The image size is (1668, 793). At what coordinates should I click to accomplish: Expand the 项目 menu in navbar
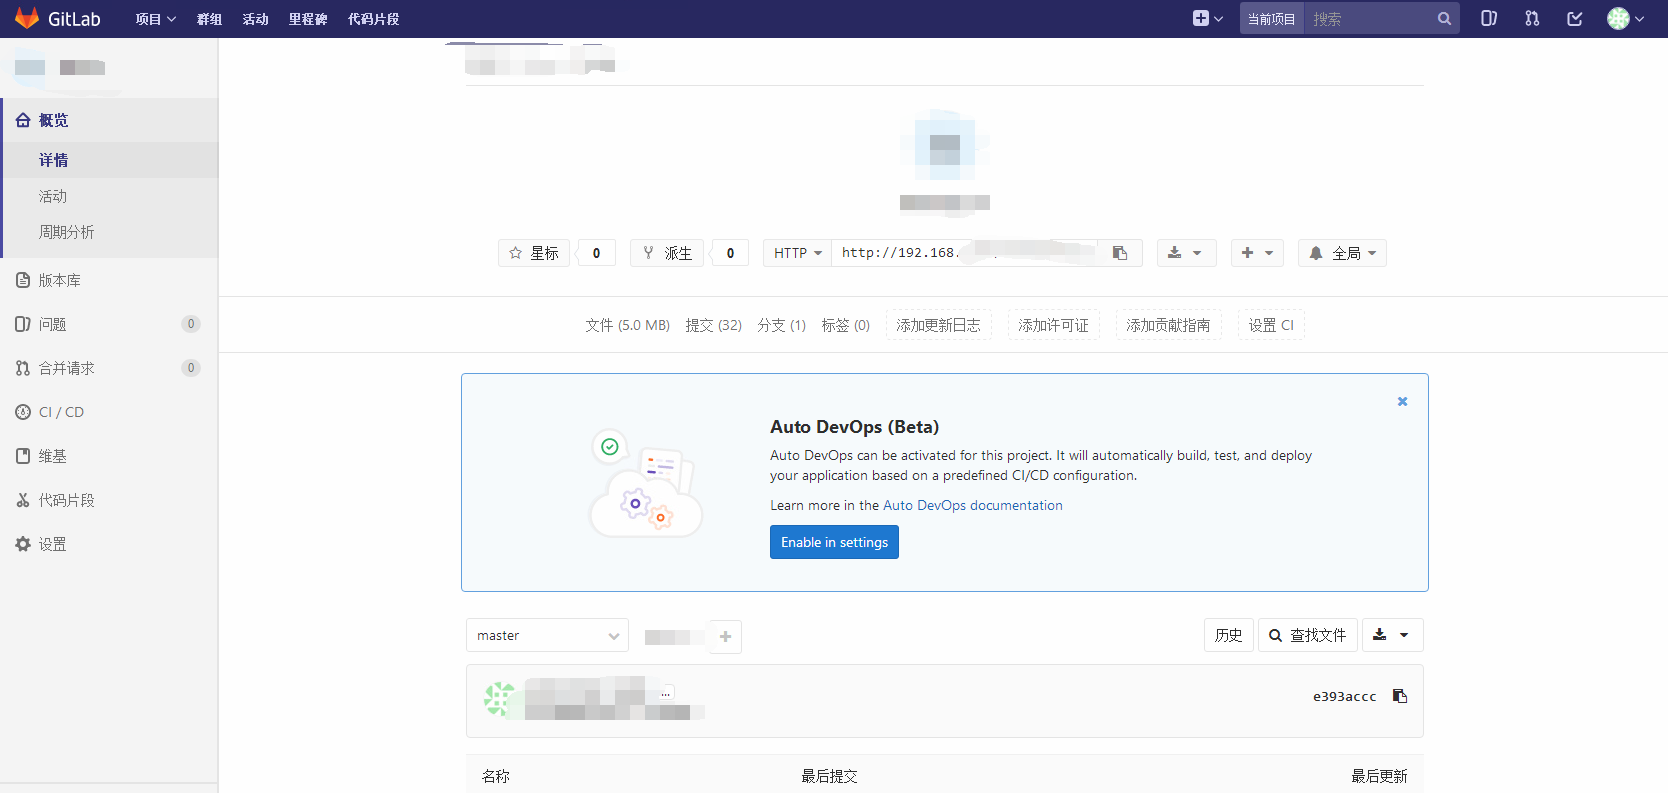tap(156, 19)
